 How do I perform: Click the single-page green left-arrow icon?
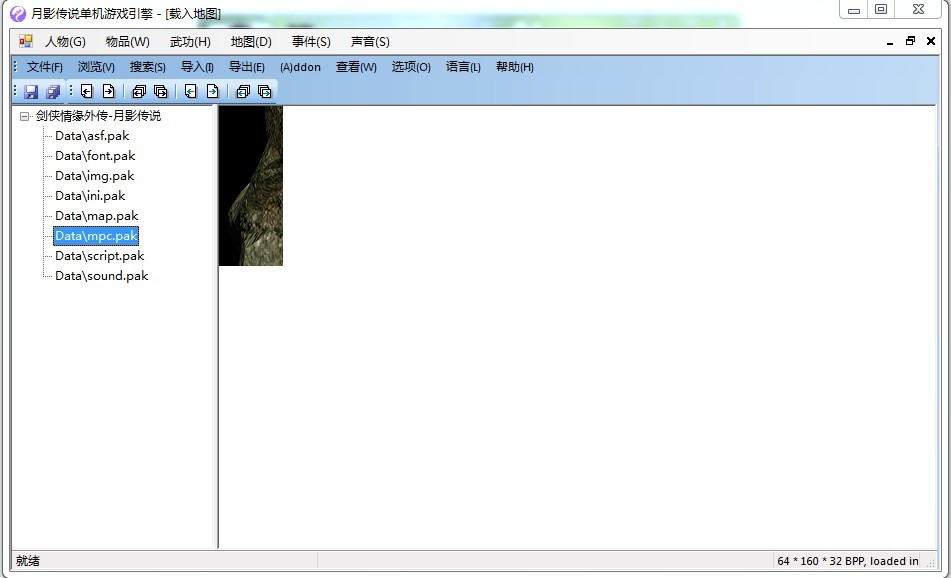click(x=190, y=92)
